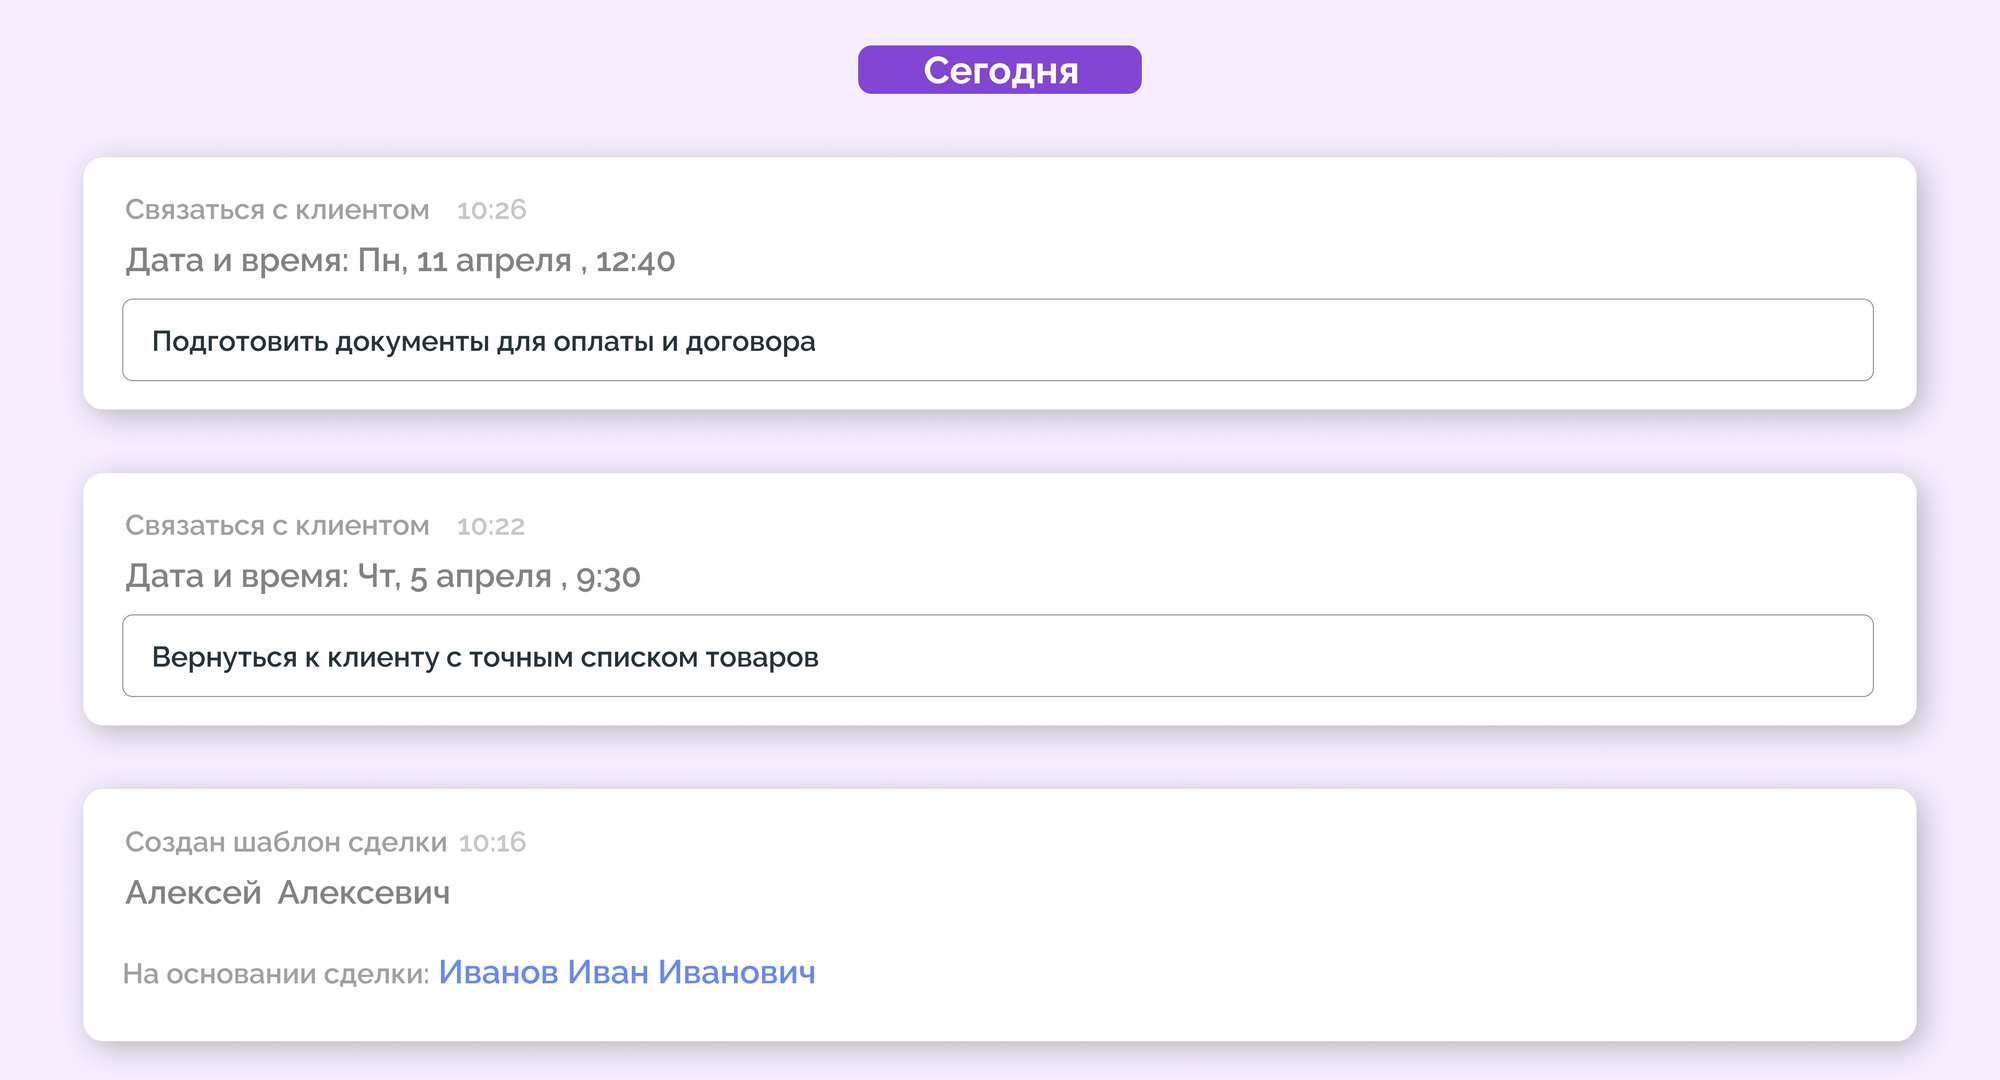
Task: Select the first Связаться с клиентом activity title
Action: click(x=277, y=210)
